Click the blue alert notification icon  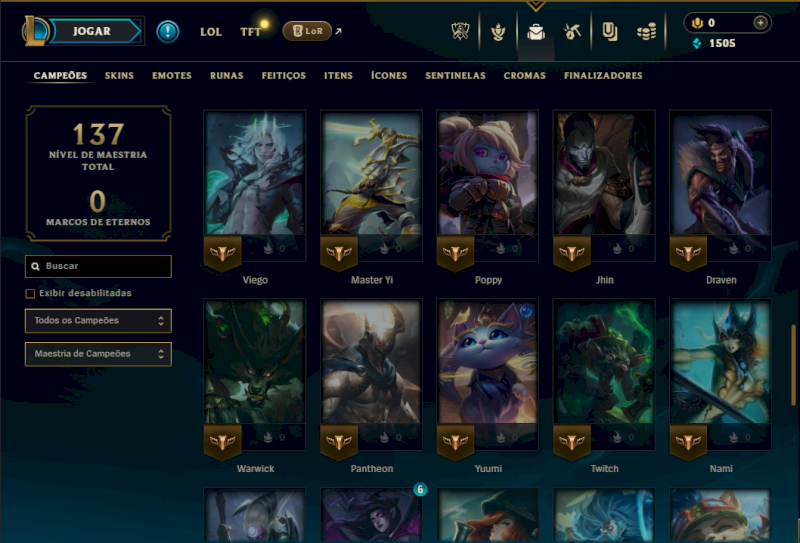(x=167, y=31)
